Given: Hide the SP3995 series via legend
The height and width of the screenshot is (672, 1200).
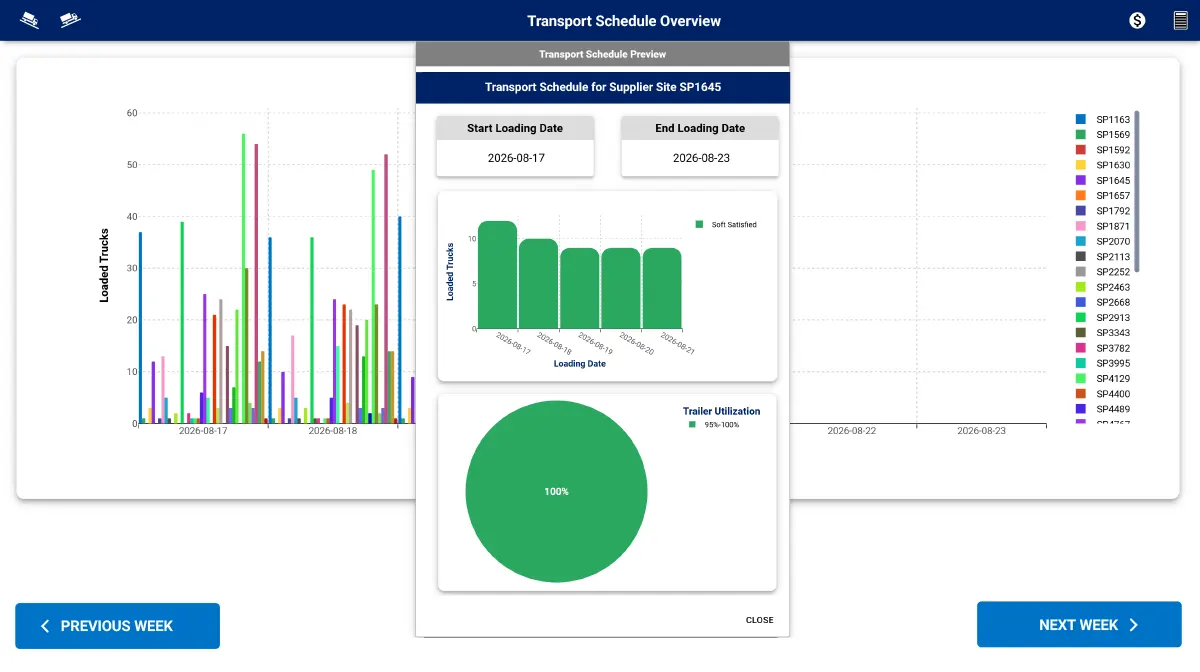Looking at the screenshot, I should (x=1103, y=364).
